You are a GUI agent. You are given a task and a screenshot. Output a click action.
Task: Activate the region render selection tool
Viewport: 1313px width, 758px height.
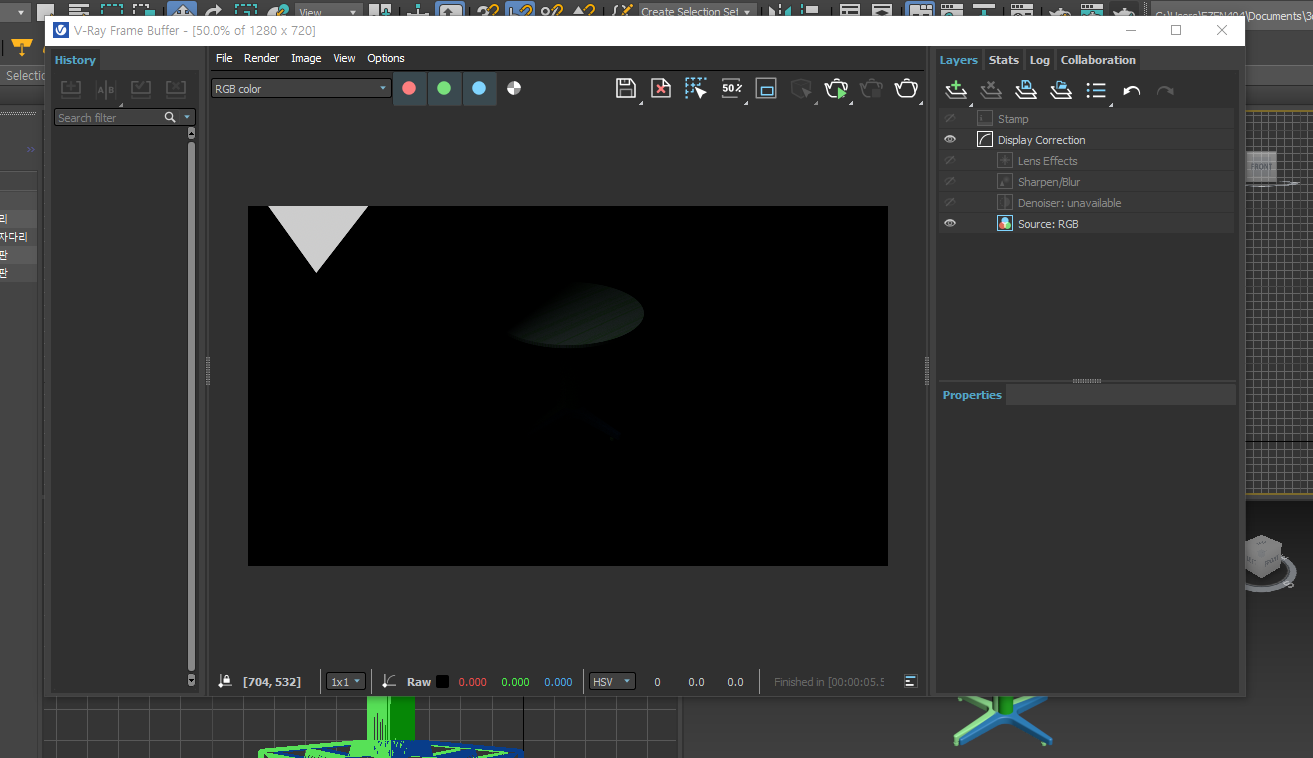(x=695, y=88)
